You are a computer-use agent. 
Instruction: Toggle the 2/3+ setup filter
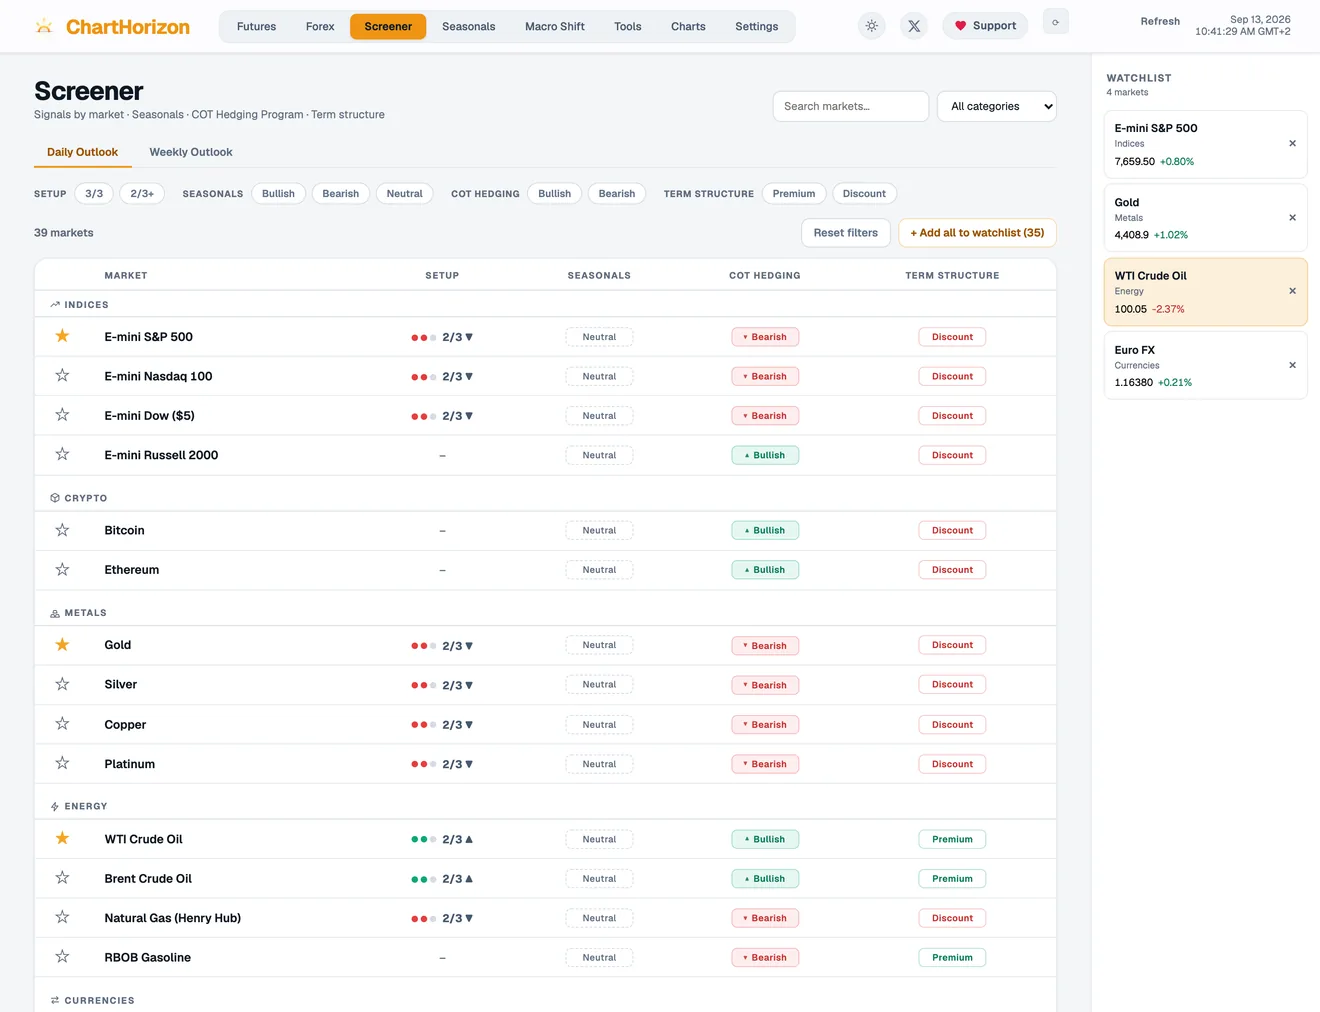tap(142, 194)
